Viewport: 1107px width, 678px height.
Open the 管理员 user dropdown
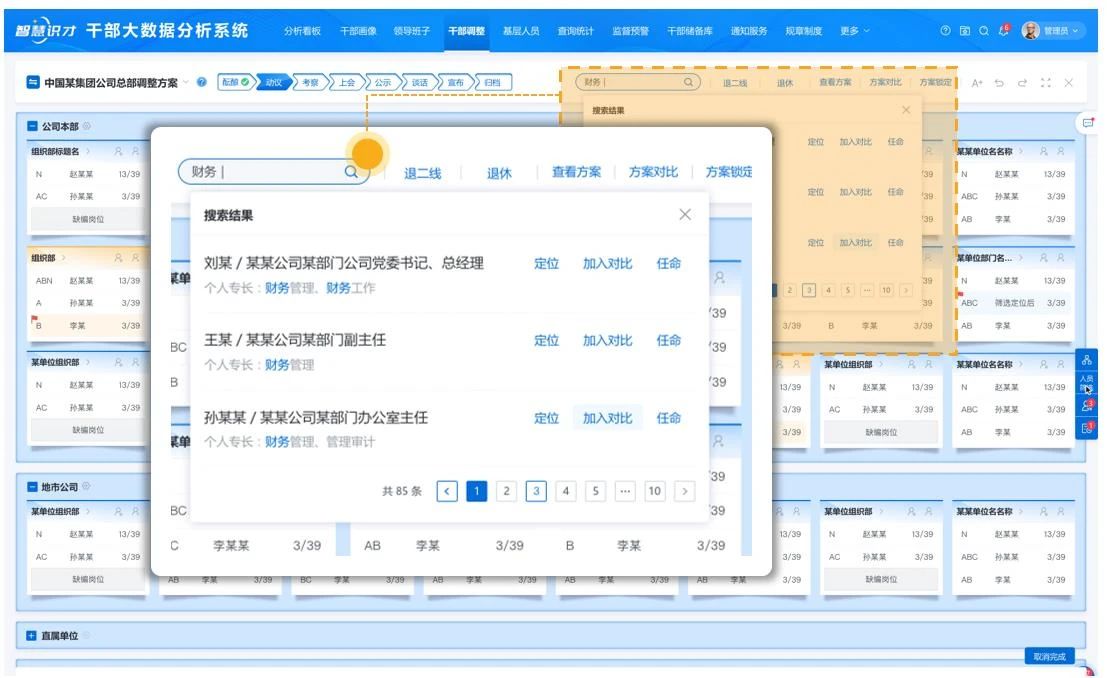pos(1052,31)
